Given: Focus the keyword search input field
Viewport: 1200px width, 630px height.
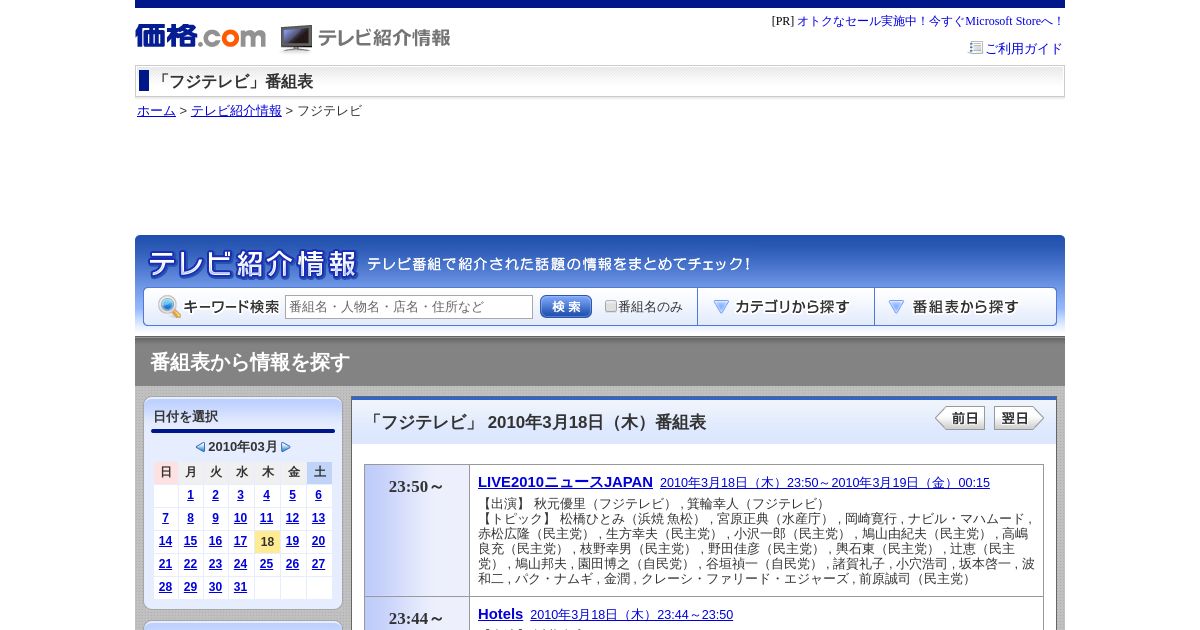Looking at the screenshot, I should pyautogui.click(x=409, y=307).
